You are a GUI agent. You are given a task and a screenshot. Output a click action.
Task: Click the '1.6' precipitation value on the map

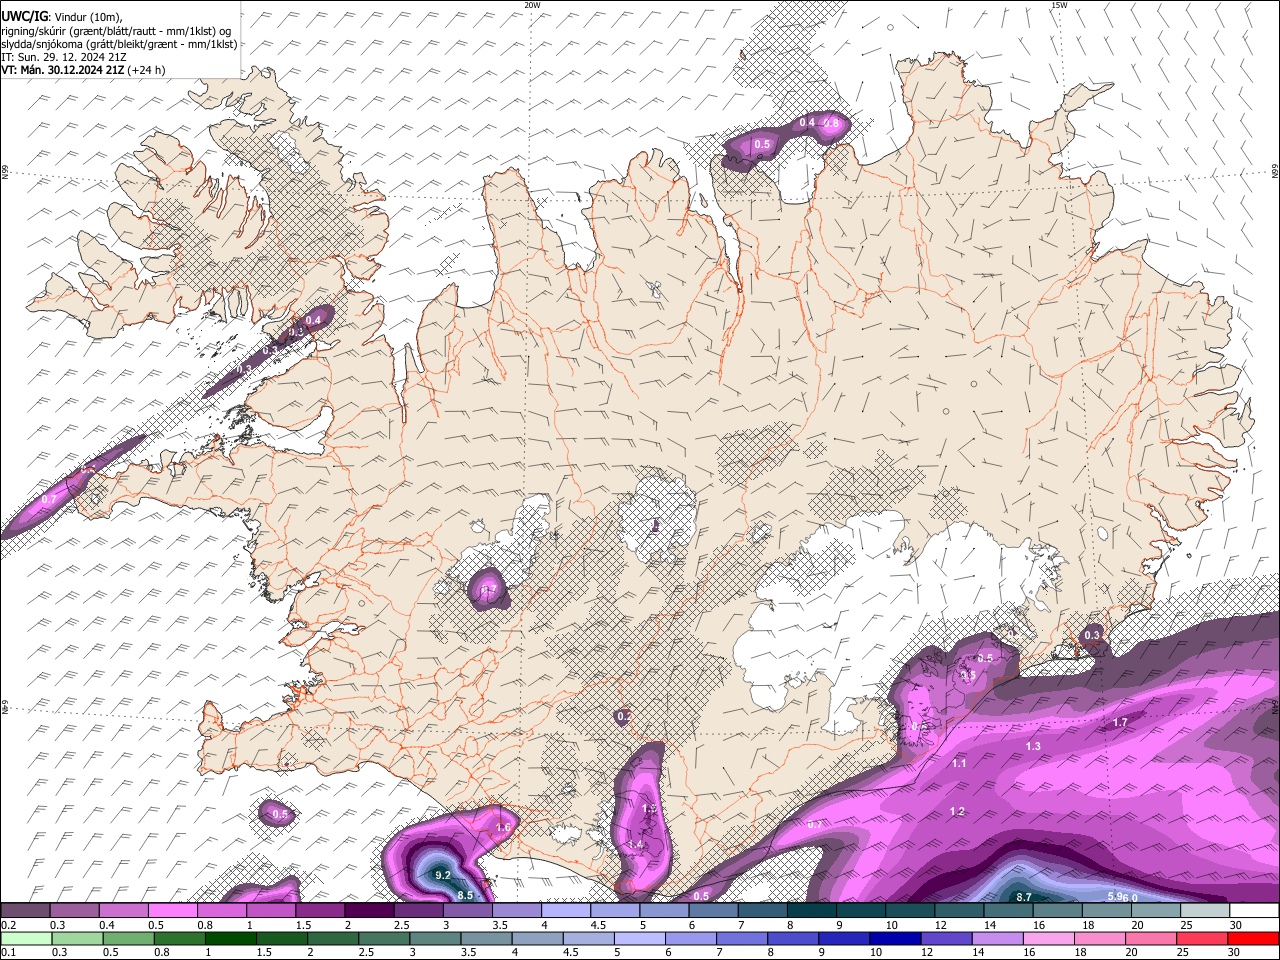point(503,828)
